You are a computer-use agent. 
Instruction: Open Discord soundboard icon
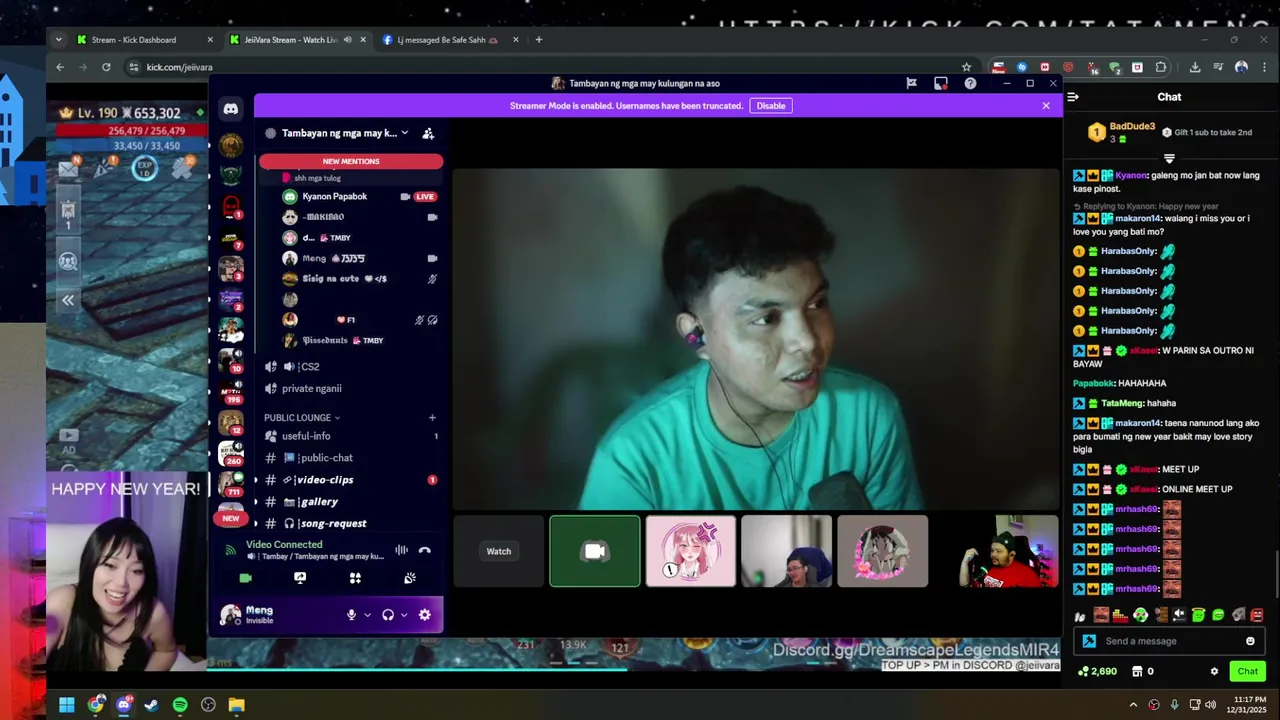(x=410, y=578)
